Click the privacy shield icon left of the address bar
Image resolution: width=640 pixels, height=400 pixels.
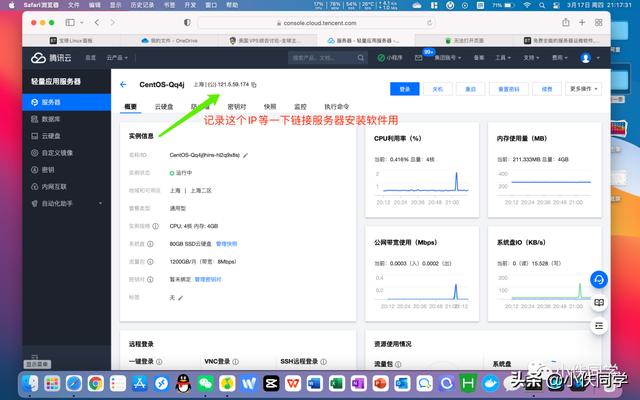click(x=187, y=22)
